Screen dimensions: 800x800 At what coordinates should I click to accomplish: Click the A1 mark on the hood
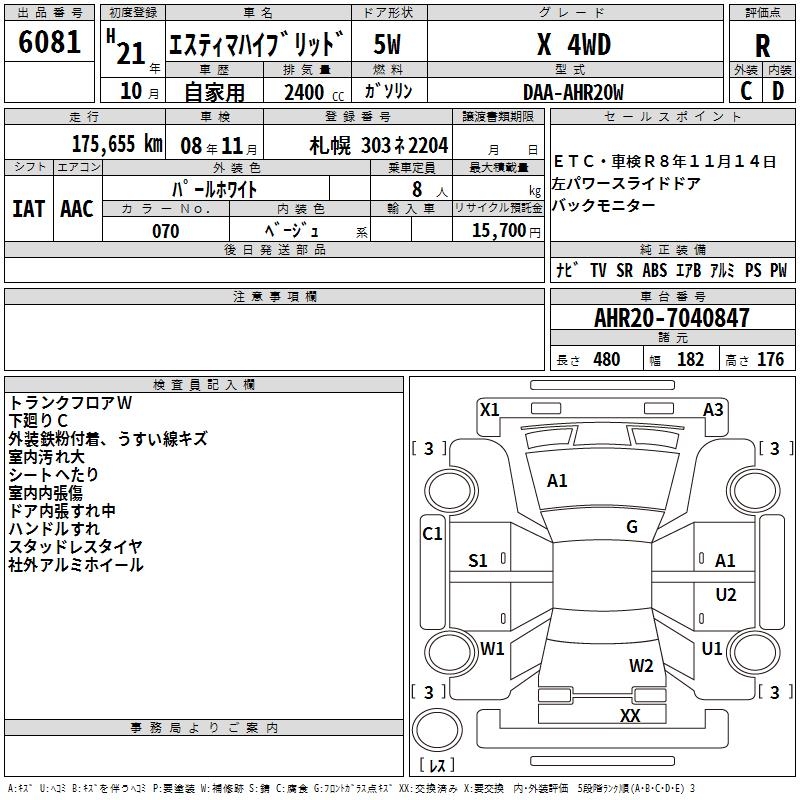[x=557, y=481]
